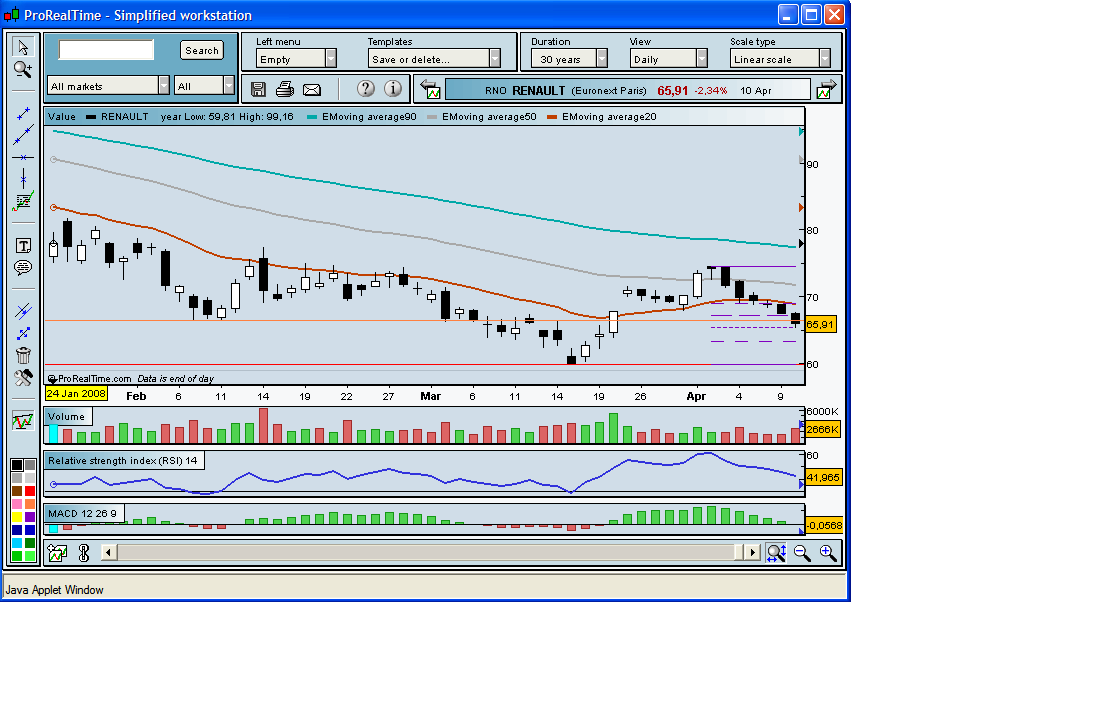1114x727 pixels.
Task: Click the printer icon
Action: (x=285, y=89)
